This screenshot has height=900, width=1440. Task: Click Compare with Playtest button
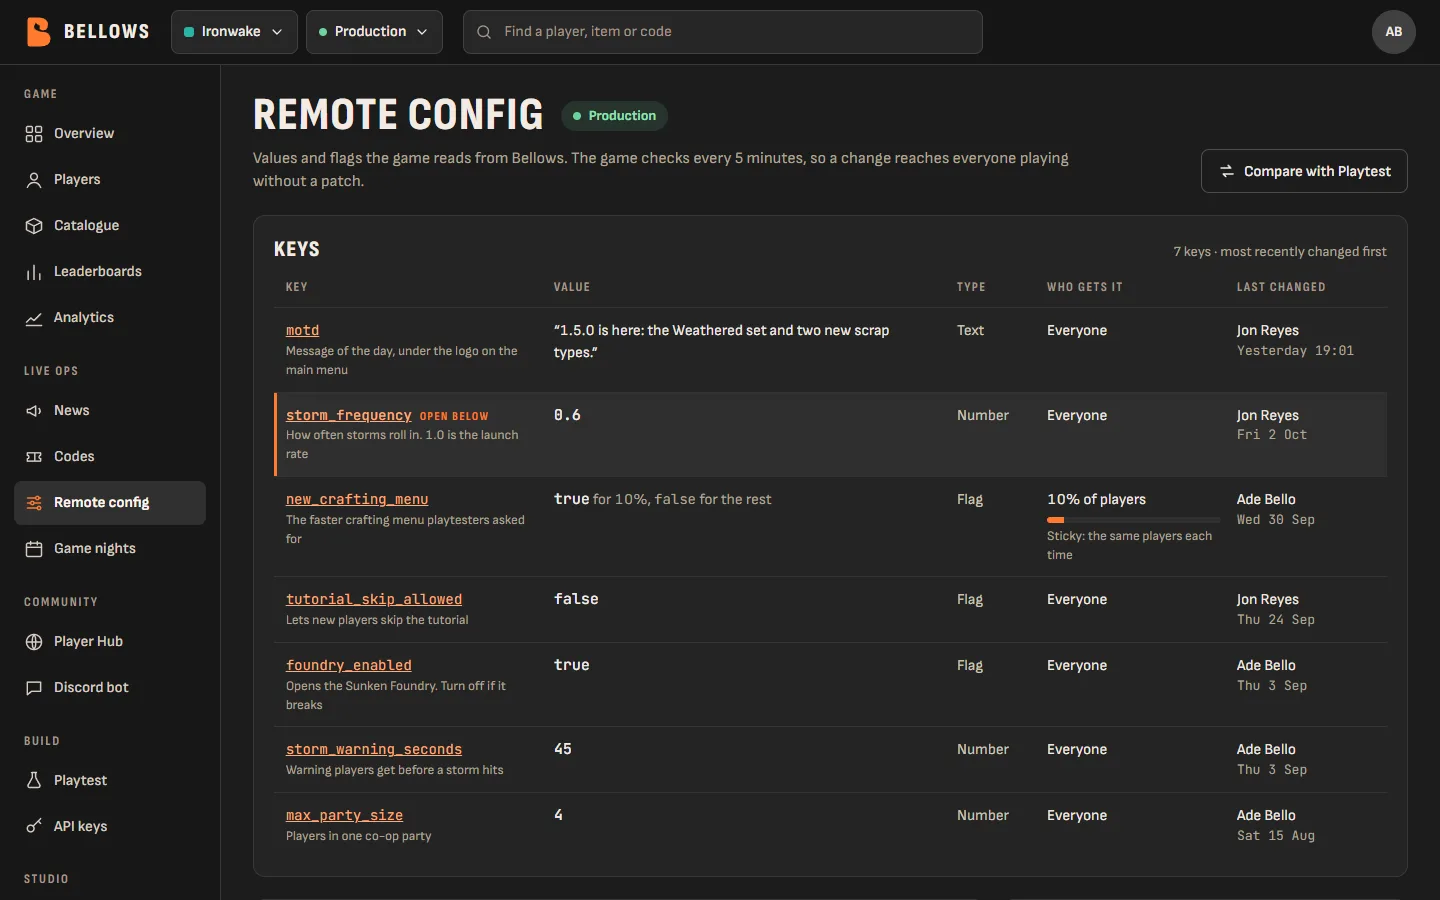tap(1304, 171)
